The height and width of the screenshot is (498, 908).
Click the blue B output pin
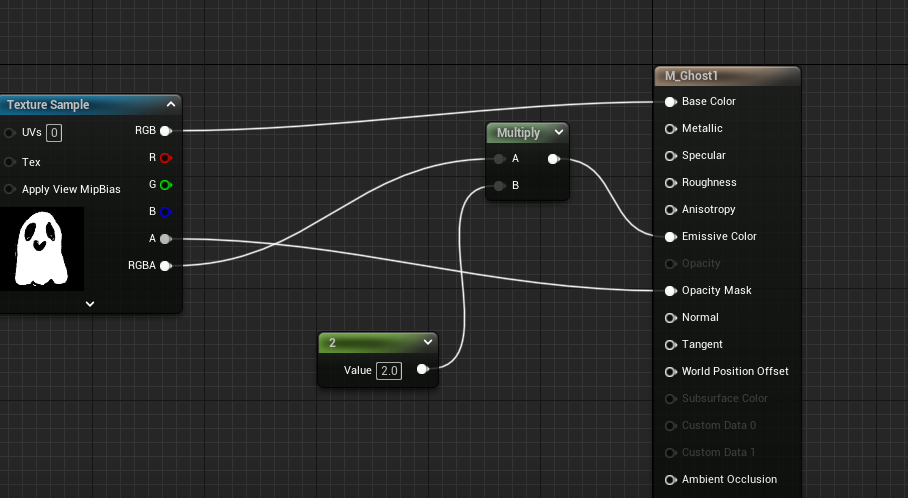click(165, 212)
